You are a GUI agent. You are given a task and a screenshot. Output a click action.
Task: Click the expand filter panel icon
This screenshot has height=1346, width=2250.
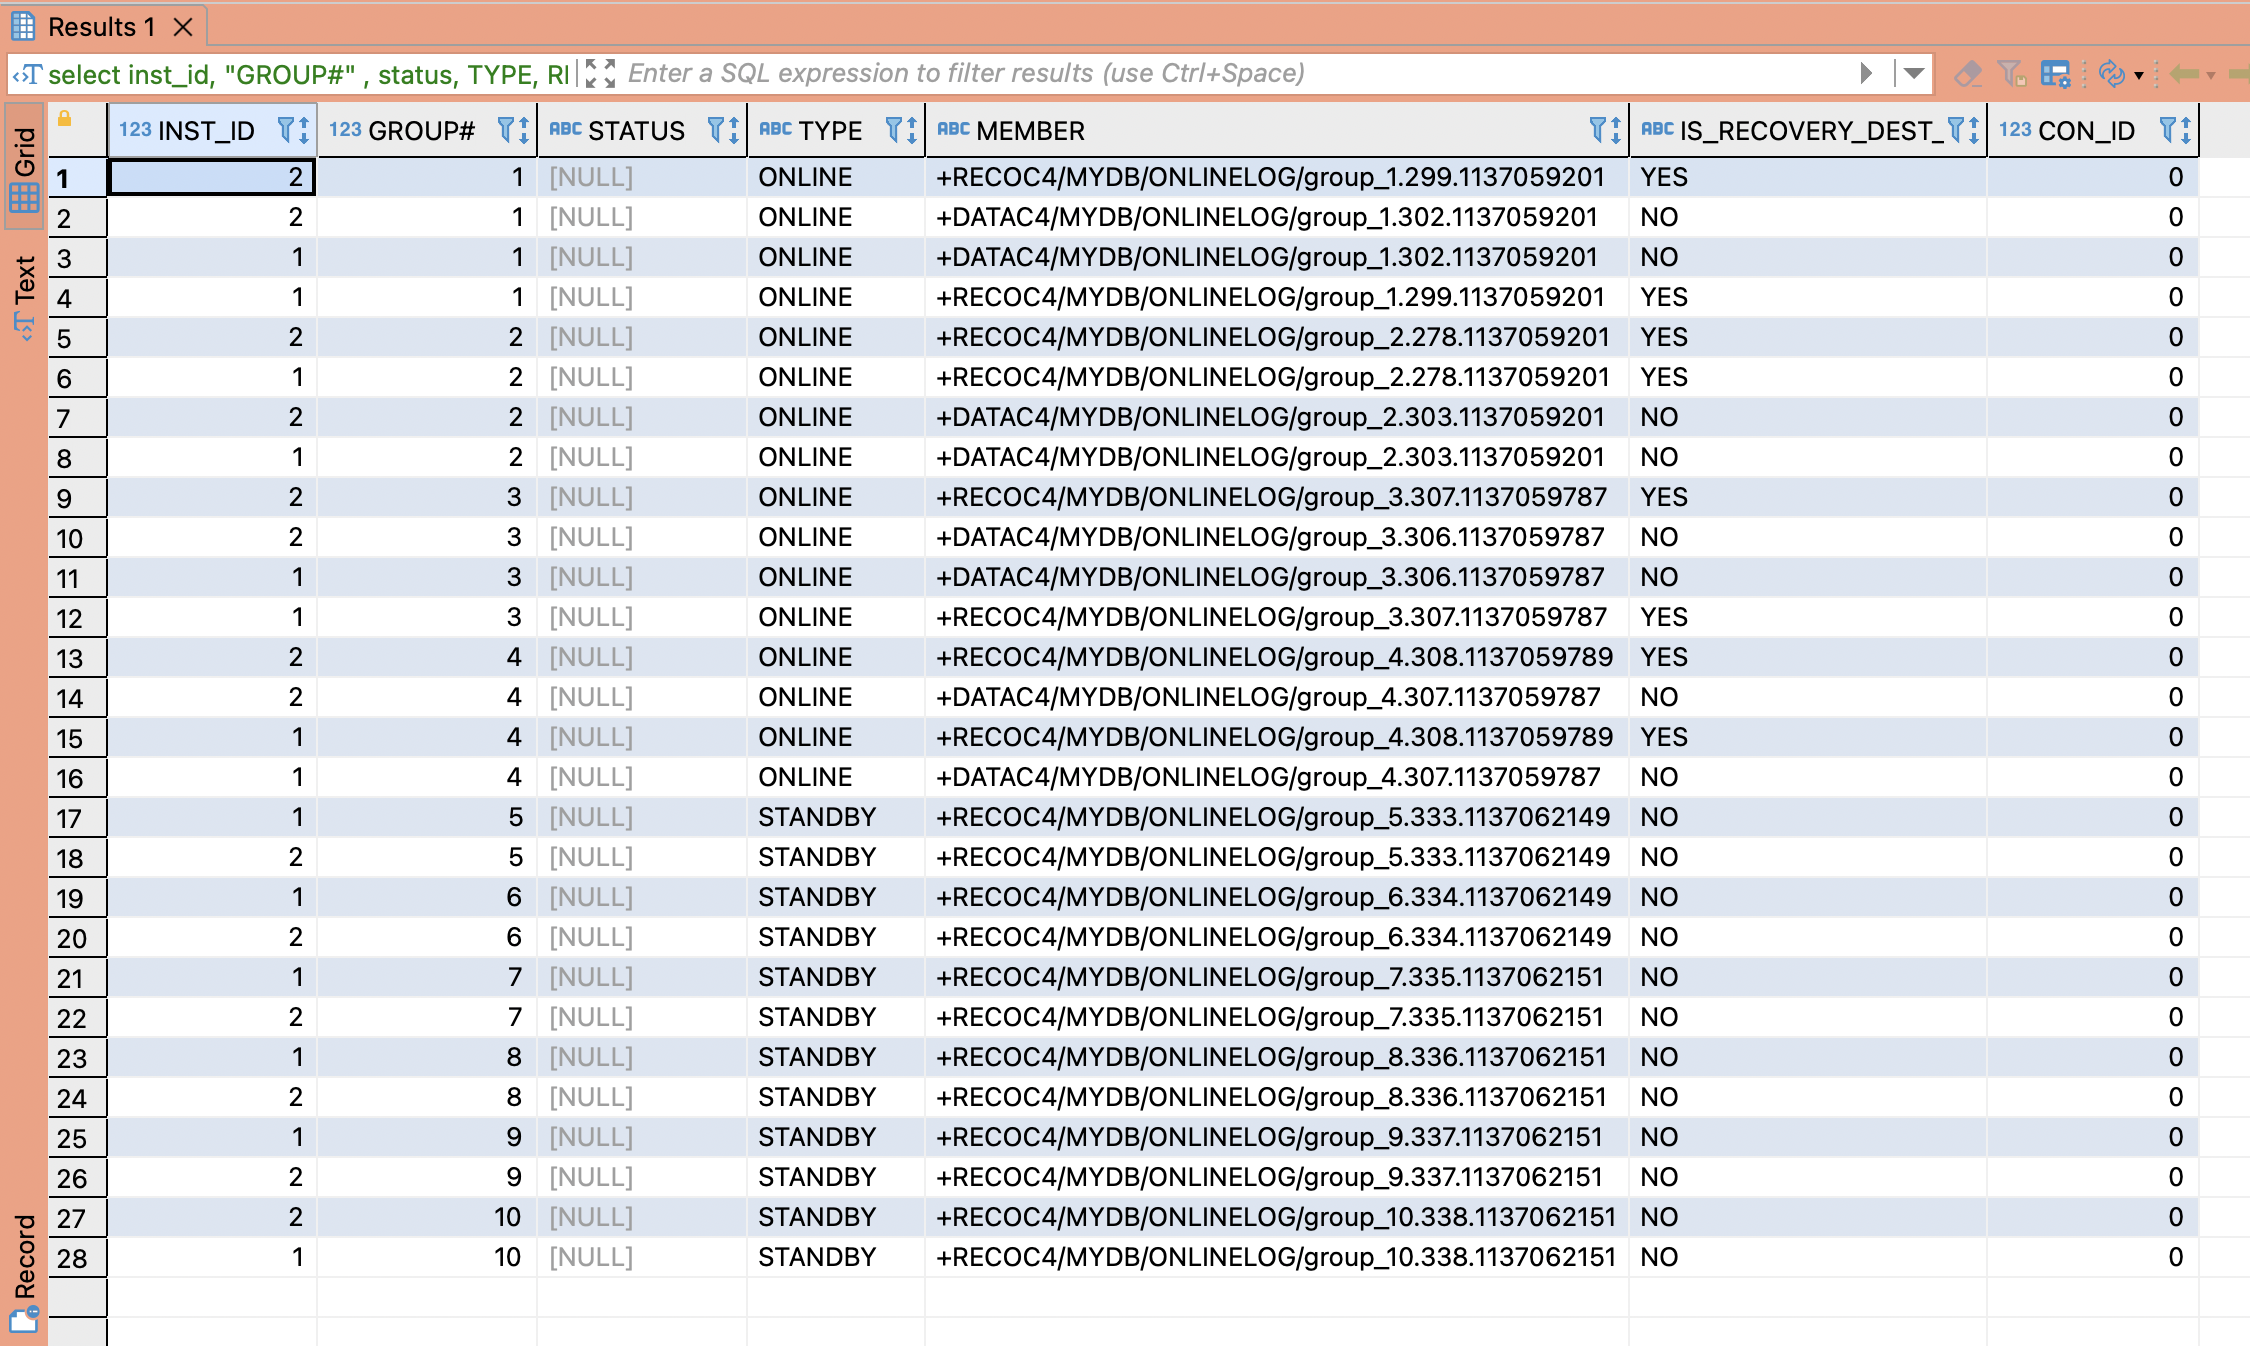(600, 73)
